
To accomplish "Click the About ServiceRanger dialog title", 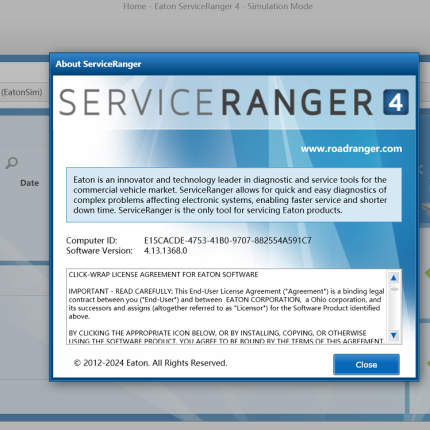I will point(98,64).
